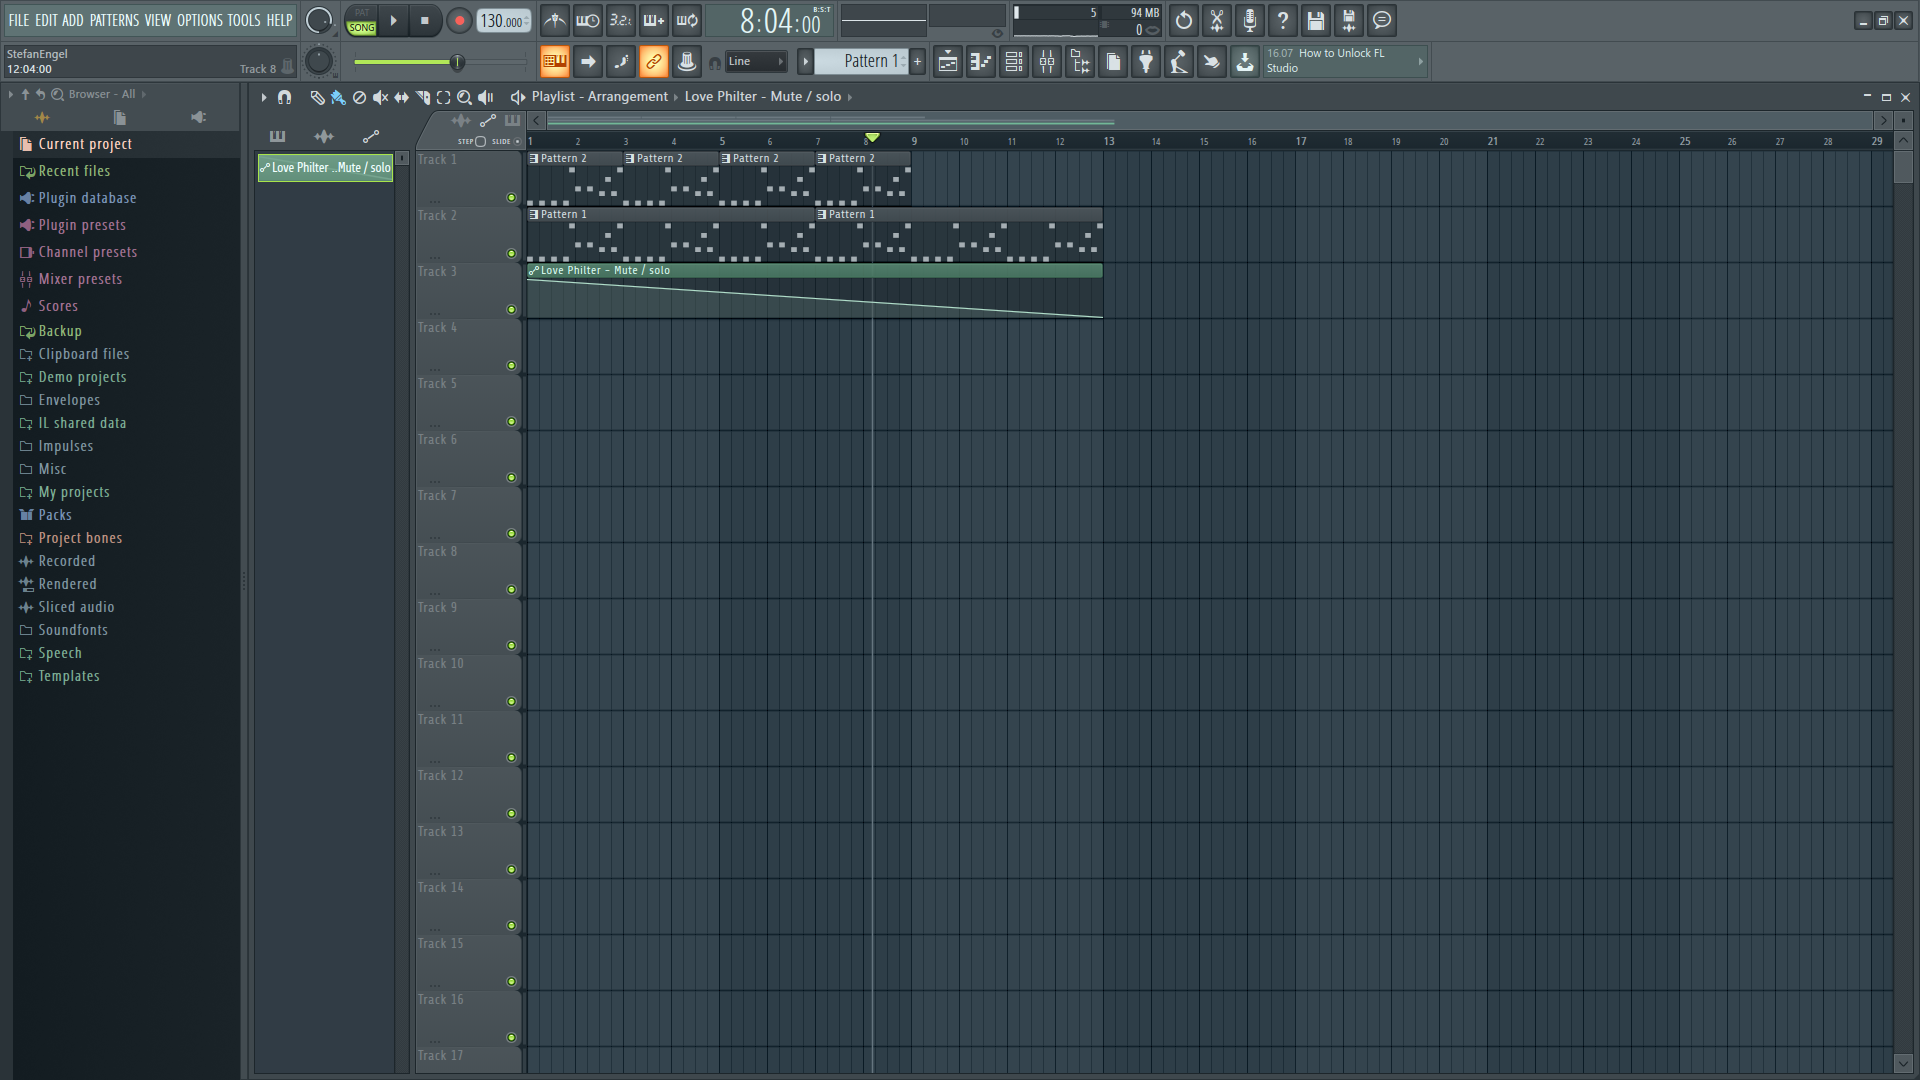Add new pattern with plus button

click(x=918, y=62)
